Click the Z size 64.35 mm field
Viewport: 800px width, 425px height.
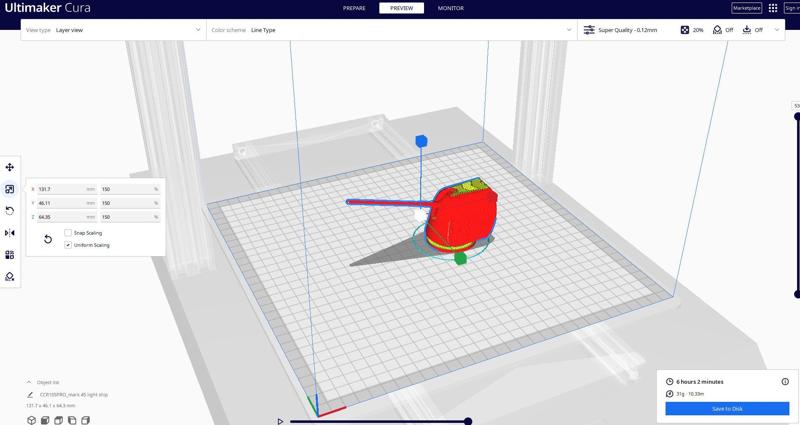67,217
